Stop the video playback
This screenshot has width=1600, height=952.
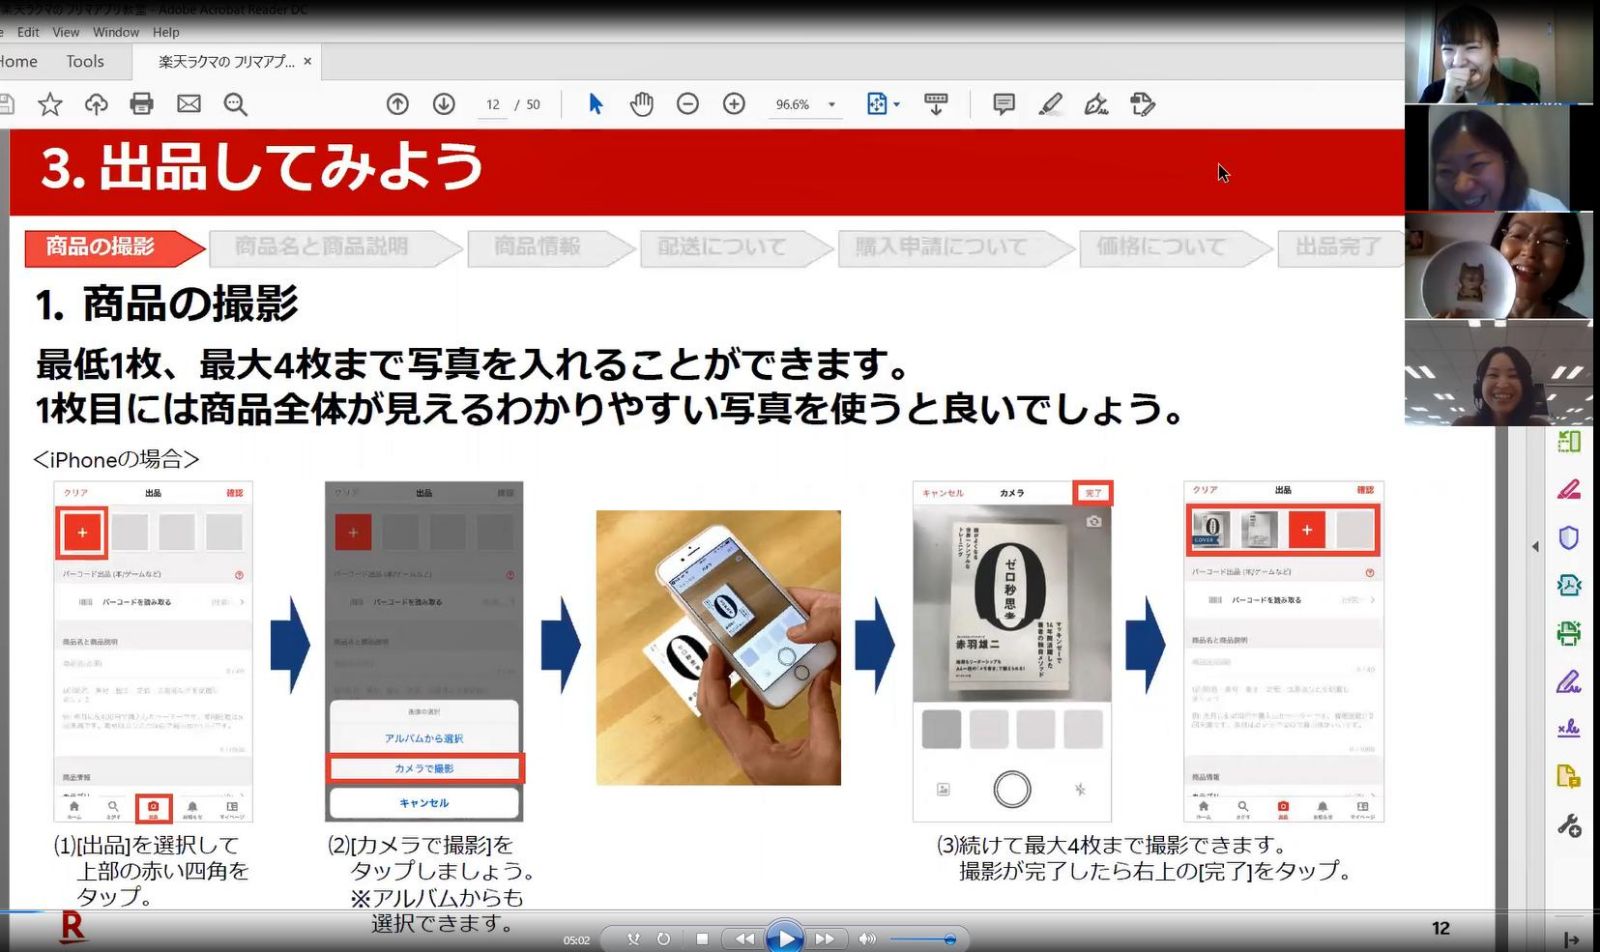(702, 939)
